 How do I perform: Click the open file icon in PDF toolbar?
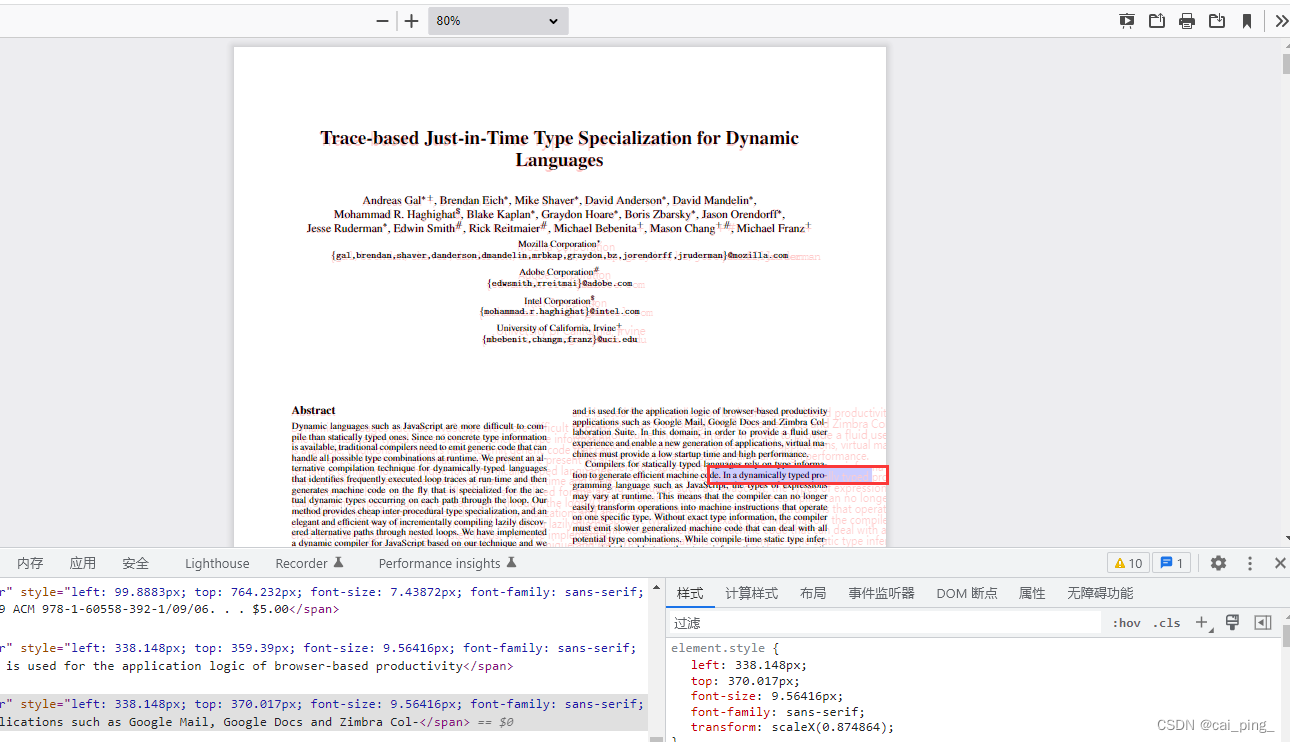click(1157, 20)
